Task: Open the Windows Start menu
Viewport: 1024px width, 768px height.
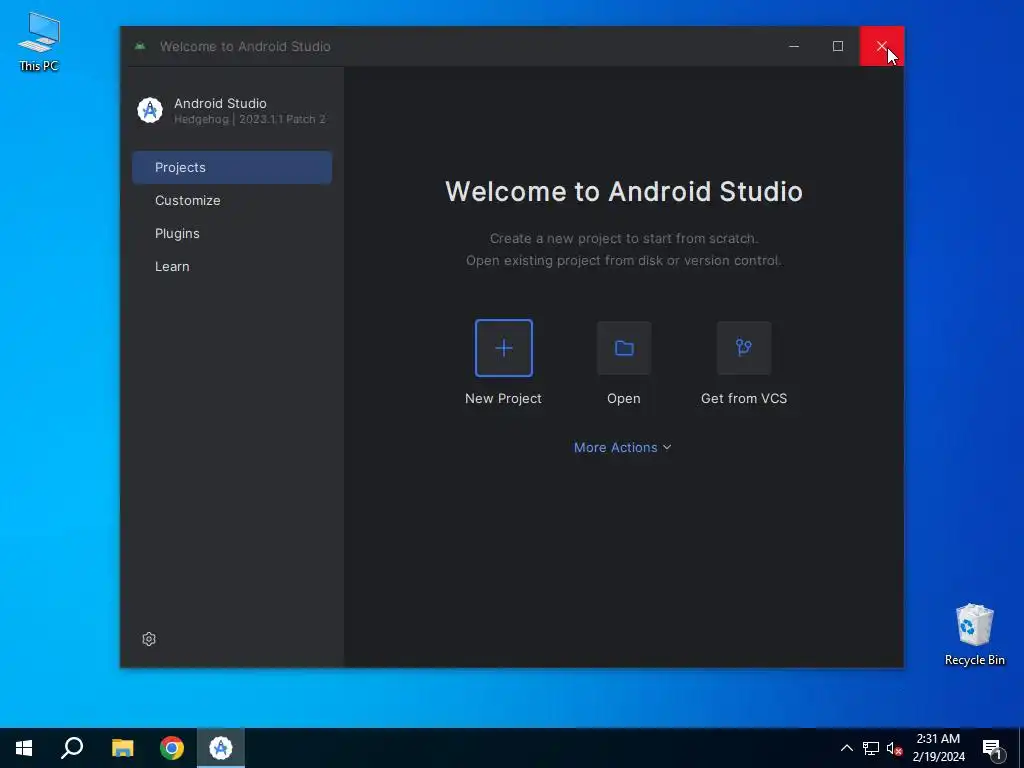Action: coord(24,748)
